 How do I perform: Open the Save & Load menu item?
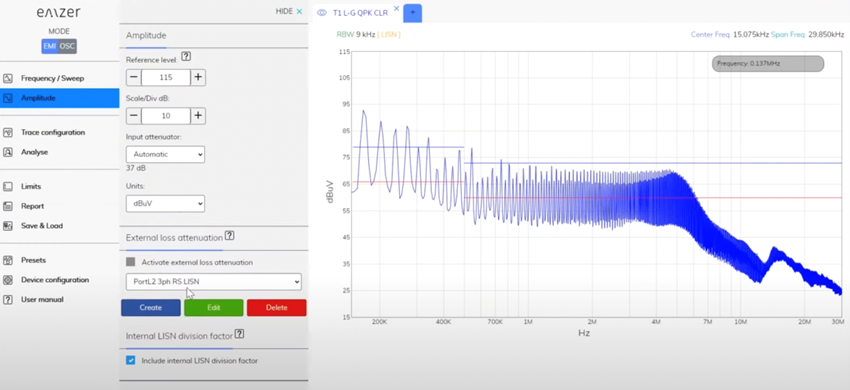pos(42,226)
